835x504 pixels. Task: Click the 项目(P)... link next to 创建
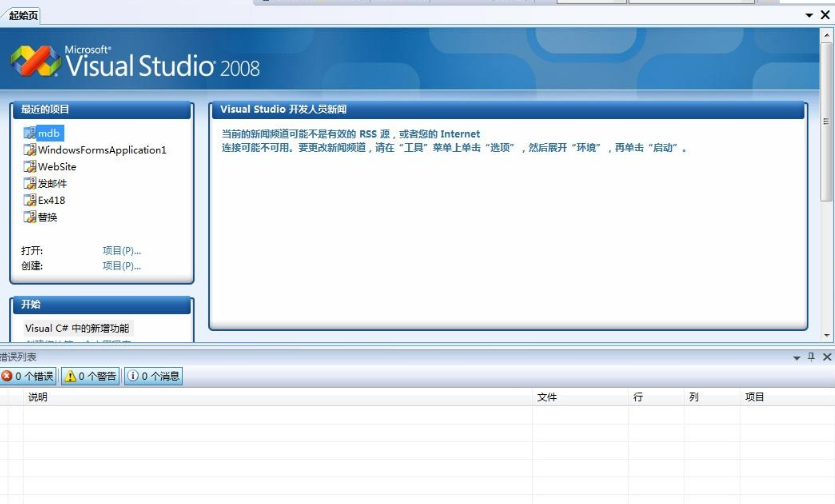click(121, 266)
